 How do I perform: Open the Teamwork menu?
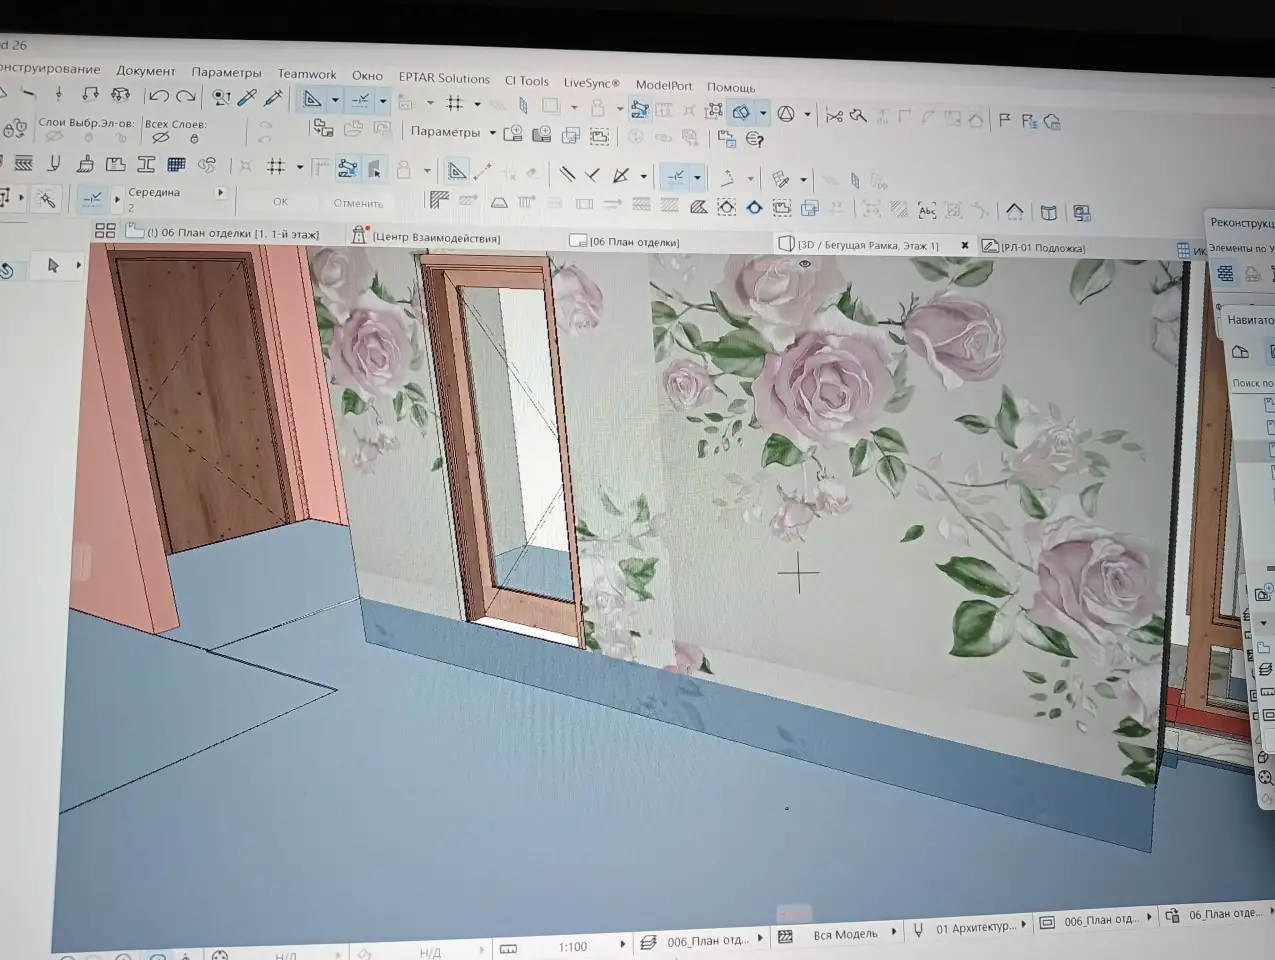tap(307, 74)
